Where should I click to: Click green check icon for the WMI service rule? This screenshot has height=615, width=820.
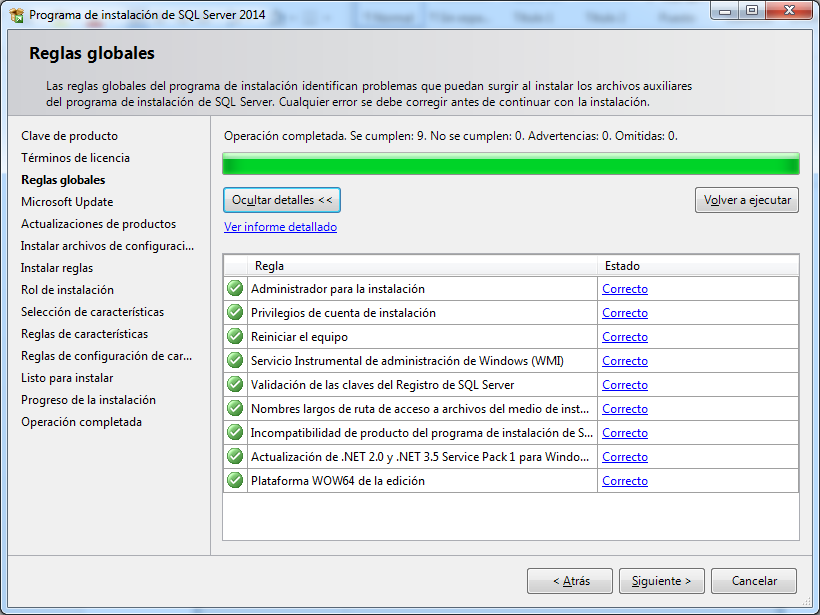tap(235, 360)
